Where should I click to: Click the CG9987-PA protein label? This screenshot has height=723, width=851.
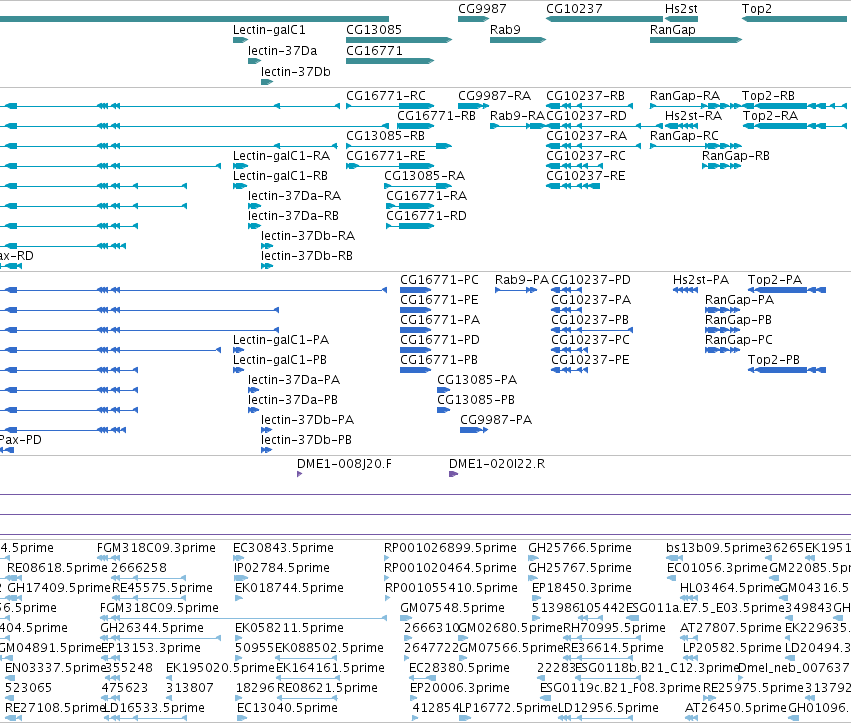496,421
